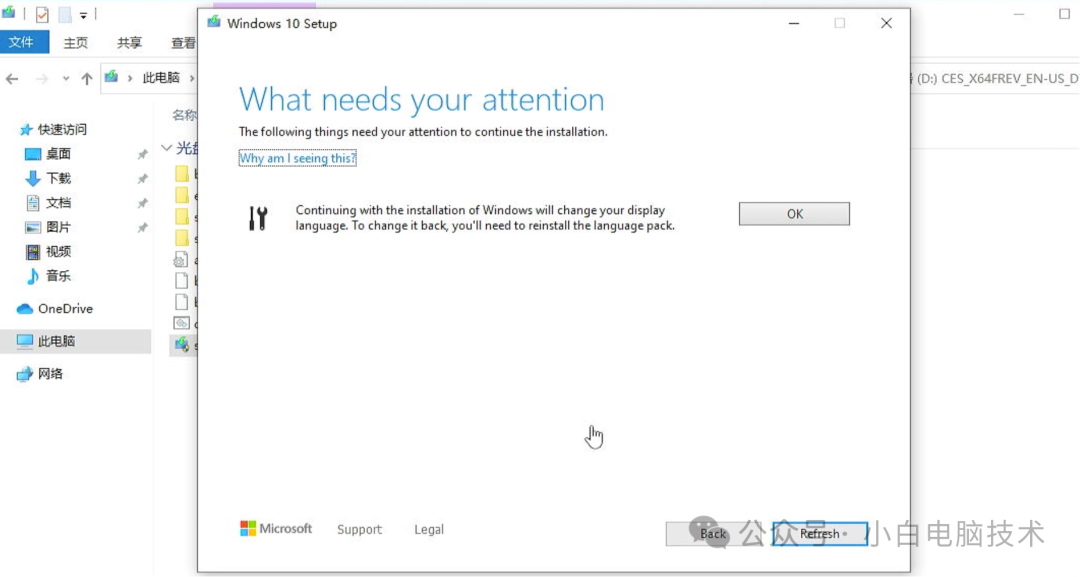Switch to the 主页 ribbon tab
Viewport: 1080px width, 577px height.
(76, 43)
